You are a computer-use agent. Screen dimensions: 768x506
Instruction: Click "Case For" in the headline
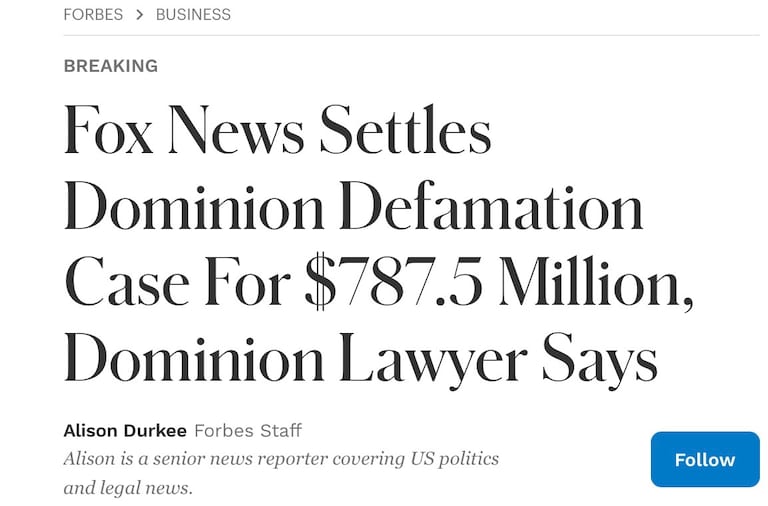pyautogui.click(x=175, y=283)
